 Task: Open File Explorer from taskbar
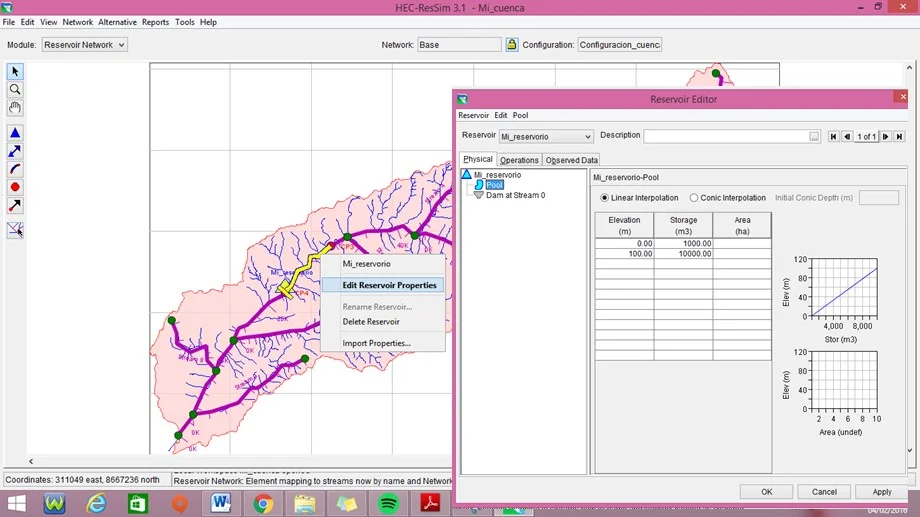305,504
